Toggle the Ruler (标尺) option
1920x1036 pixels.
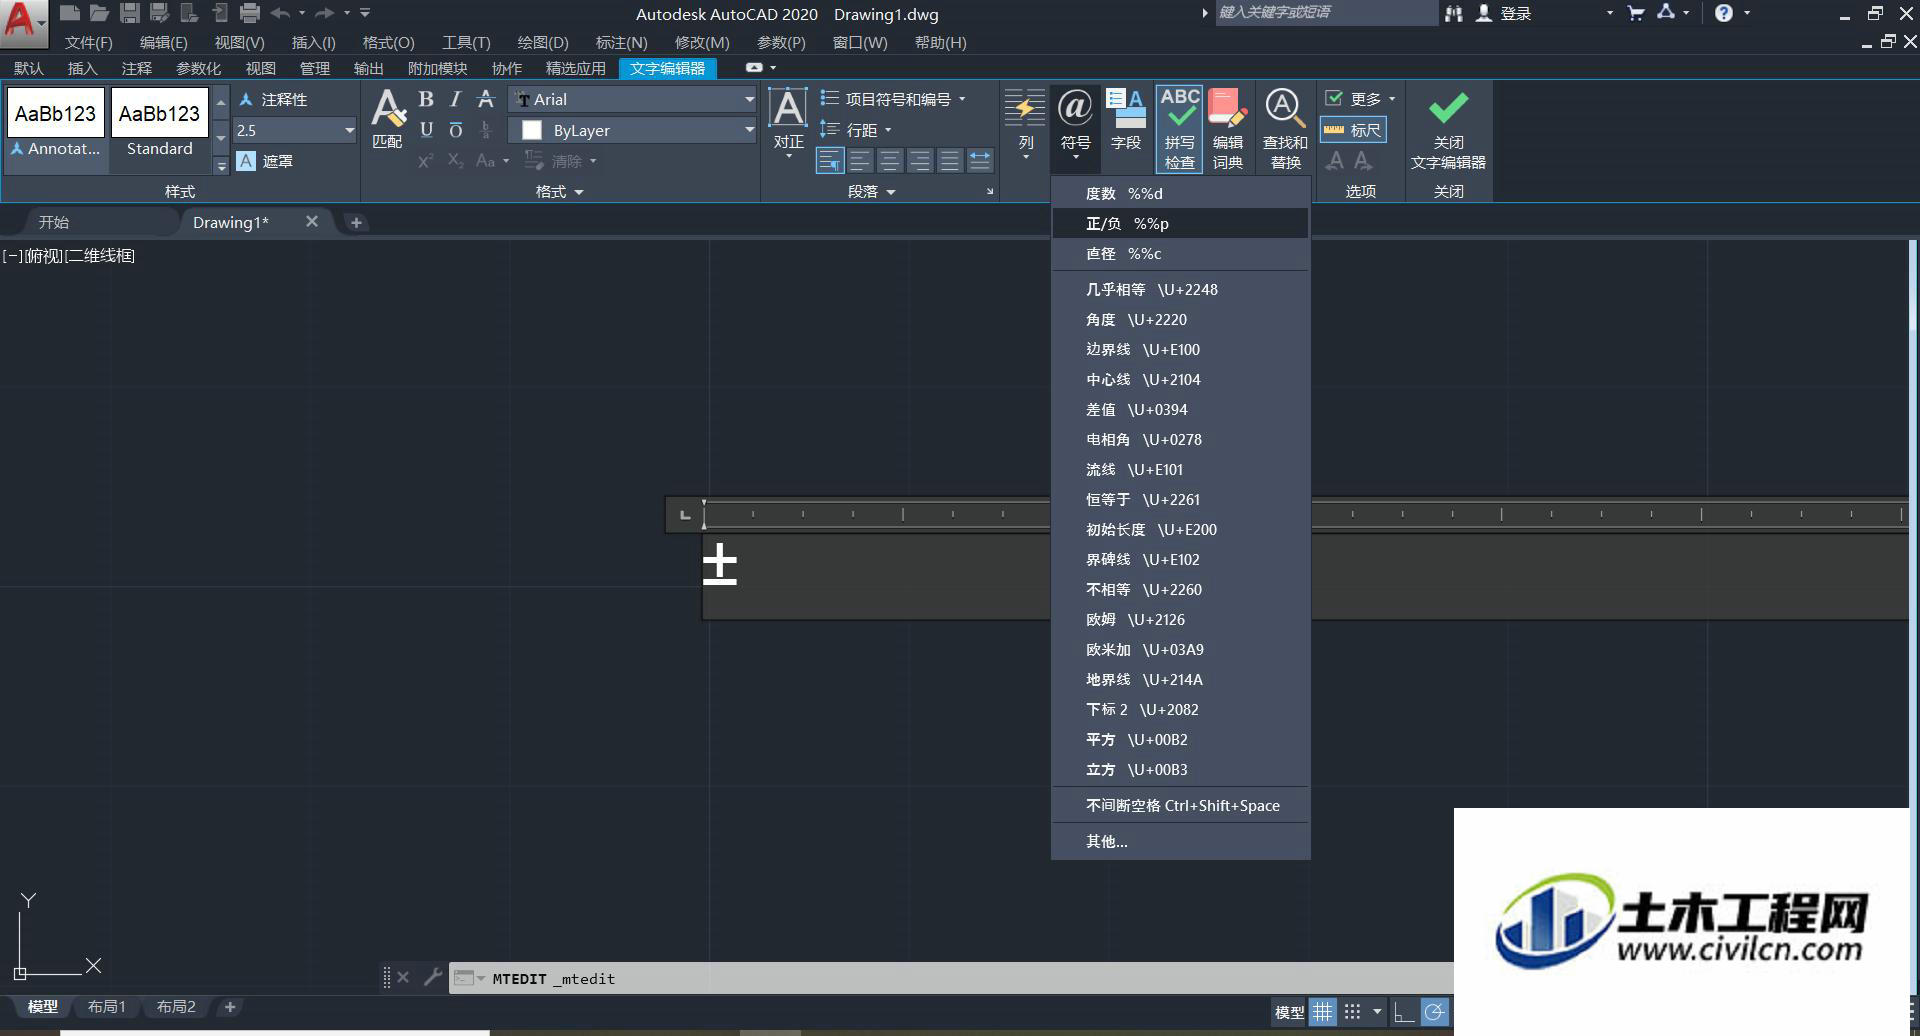point(1353,130)
